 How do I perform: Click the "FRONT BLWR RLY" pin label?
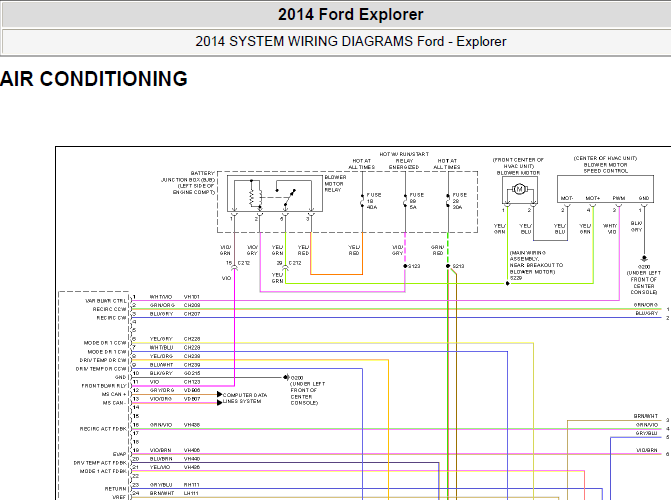pos(104,386)
